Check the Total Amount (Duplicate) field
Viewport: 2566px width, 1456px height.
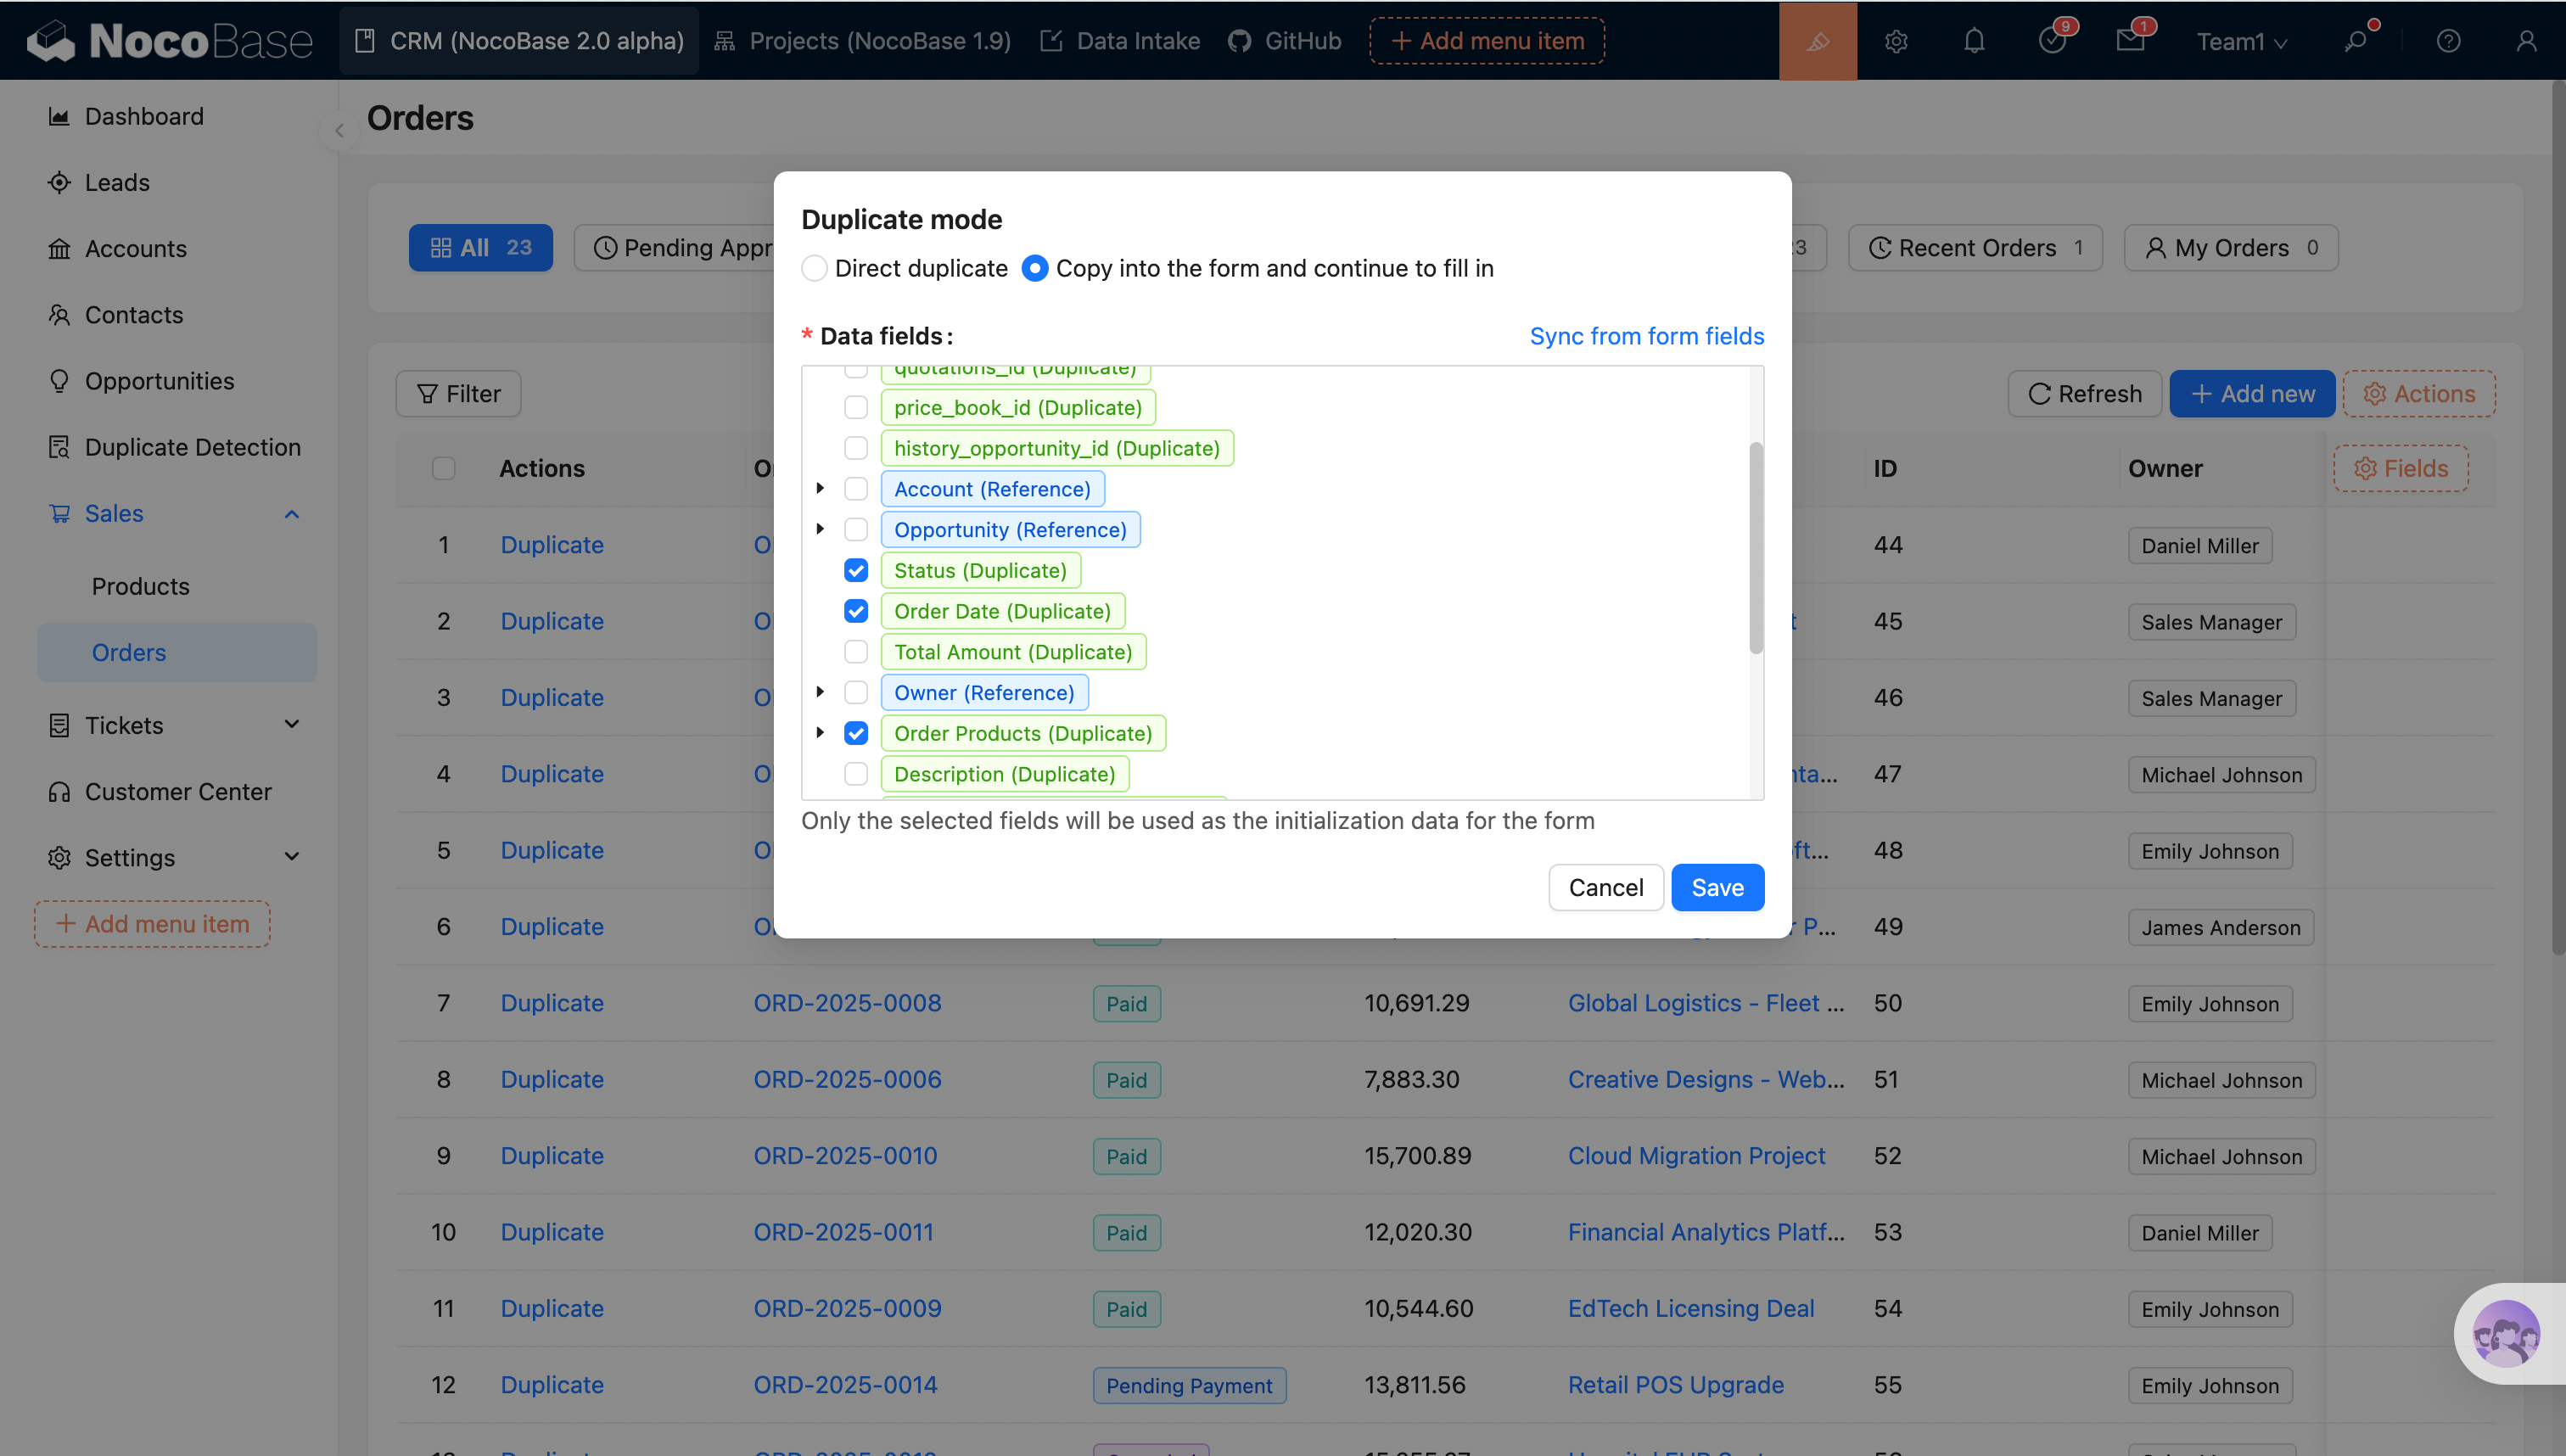click(x=856, y=652)
